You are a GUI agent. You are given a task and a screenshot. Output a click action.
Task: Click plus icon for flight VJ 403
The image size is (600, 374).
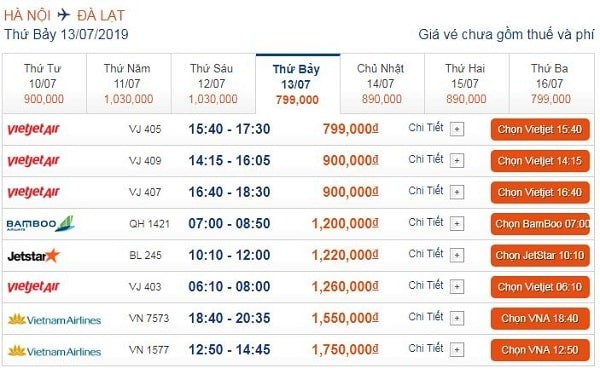457,287
